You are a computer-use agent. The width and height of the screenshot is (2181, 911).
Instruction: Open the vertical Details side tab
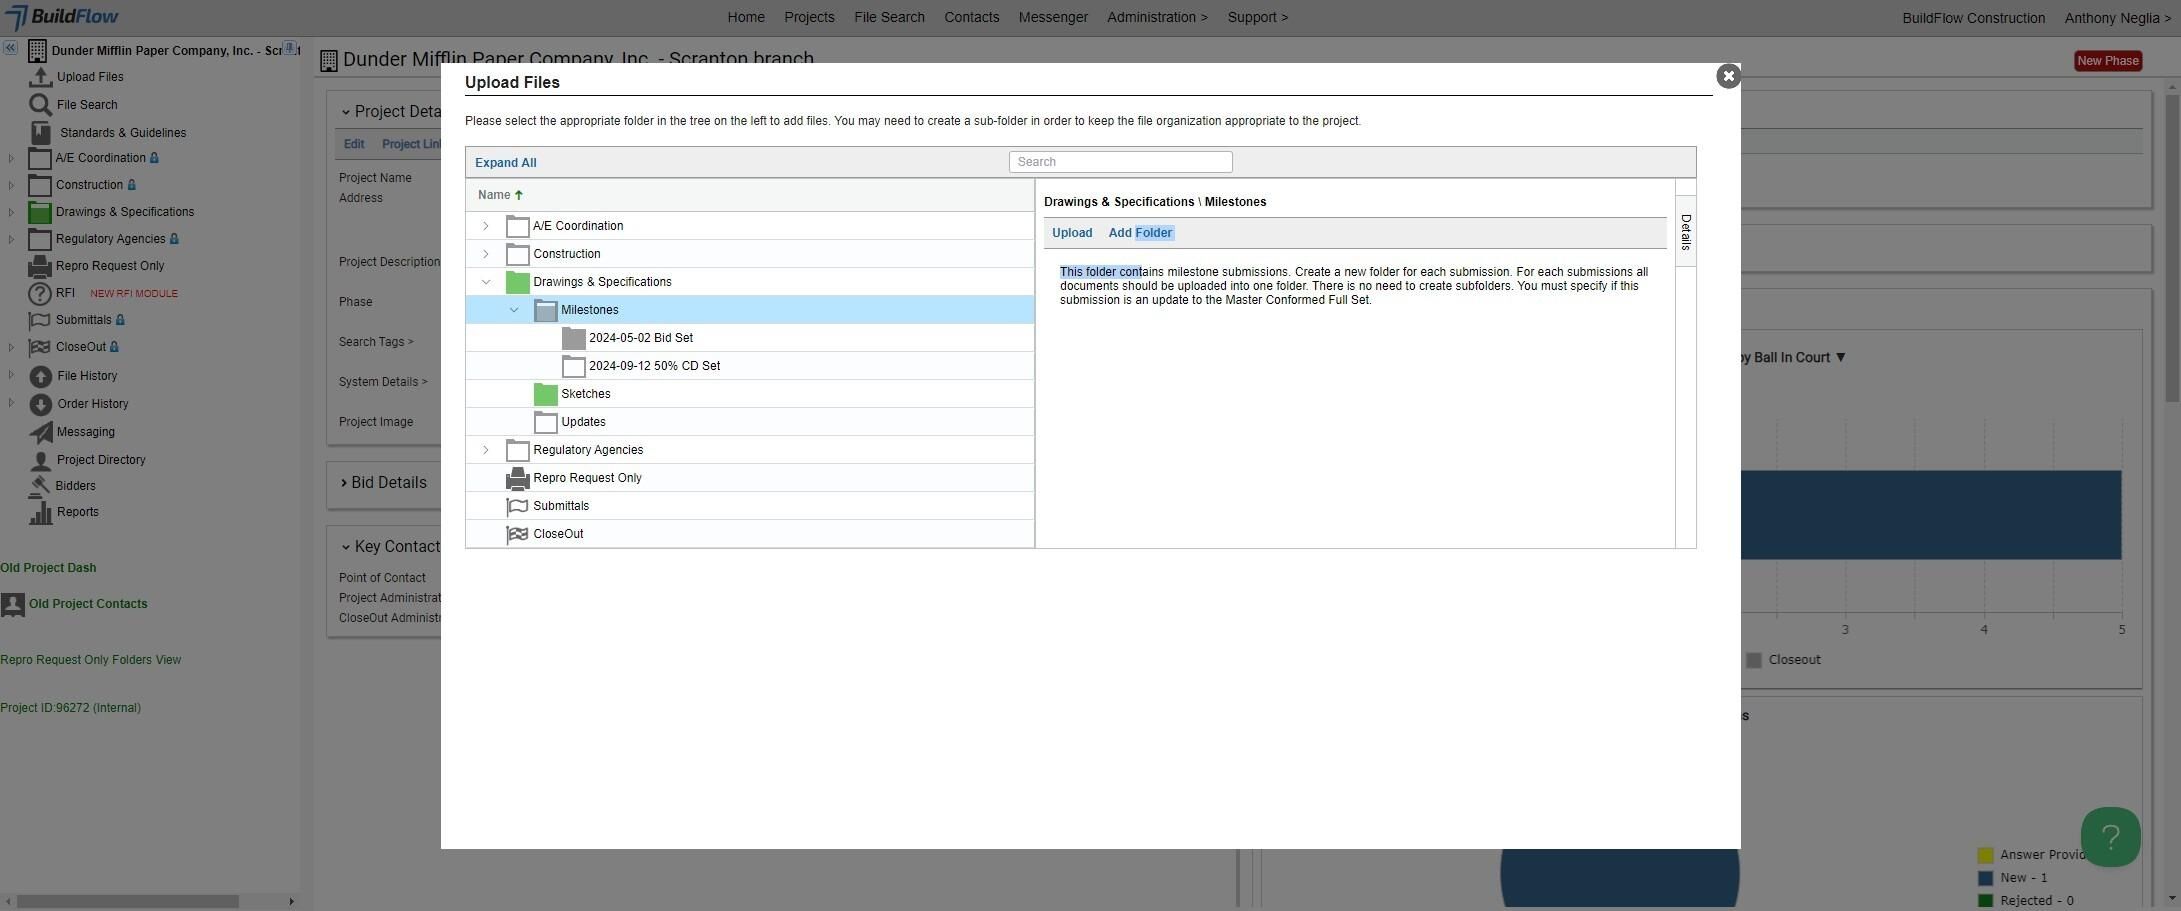click(1686, 232)
